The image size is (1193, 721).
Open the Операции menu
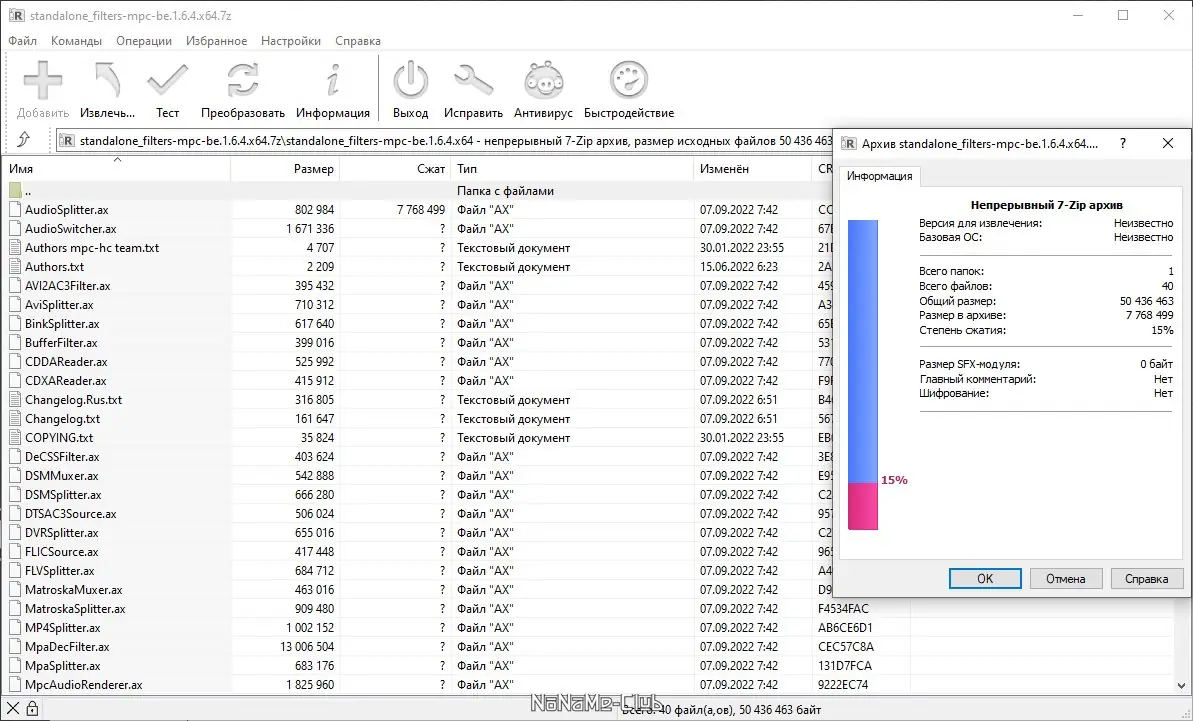click(x=144, y=41)
